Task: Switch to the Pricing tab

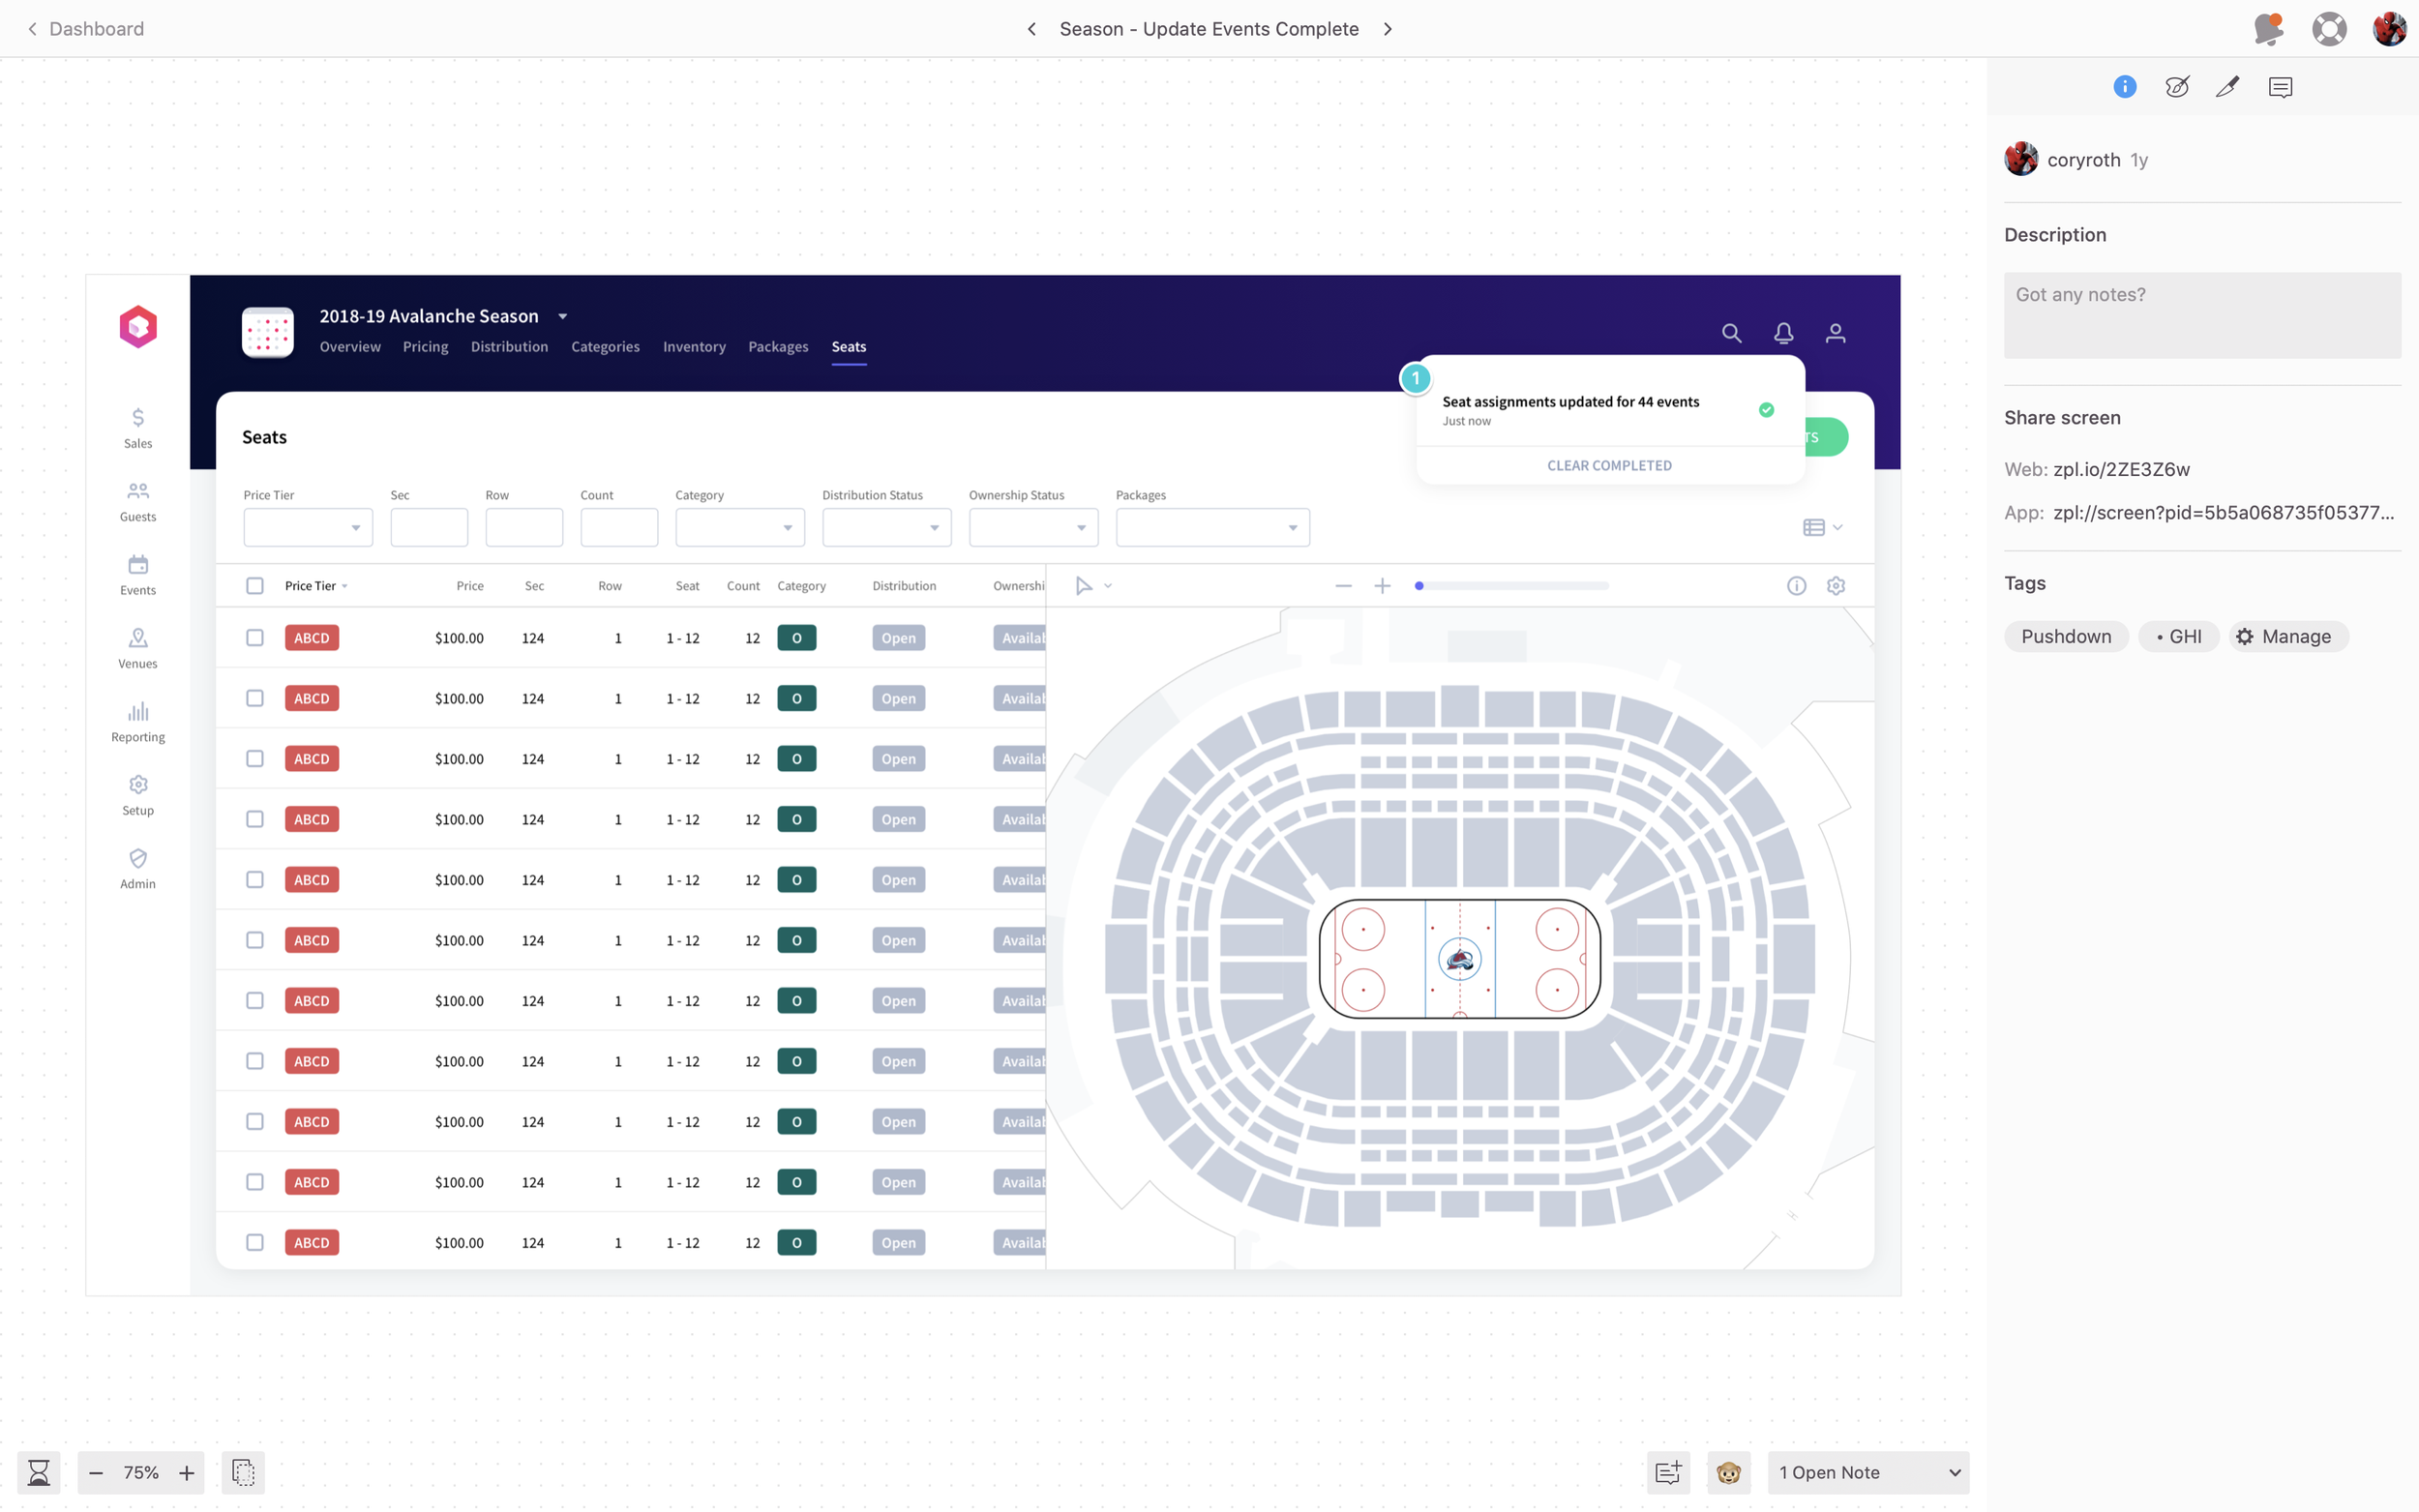Action: pos(425,347)
